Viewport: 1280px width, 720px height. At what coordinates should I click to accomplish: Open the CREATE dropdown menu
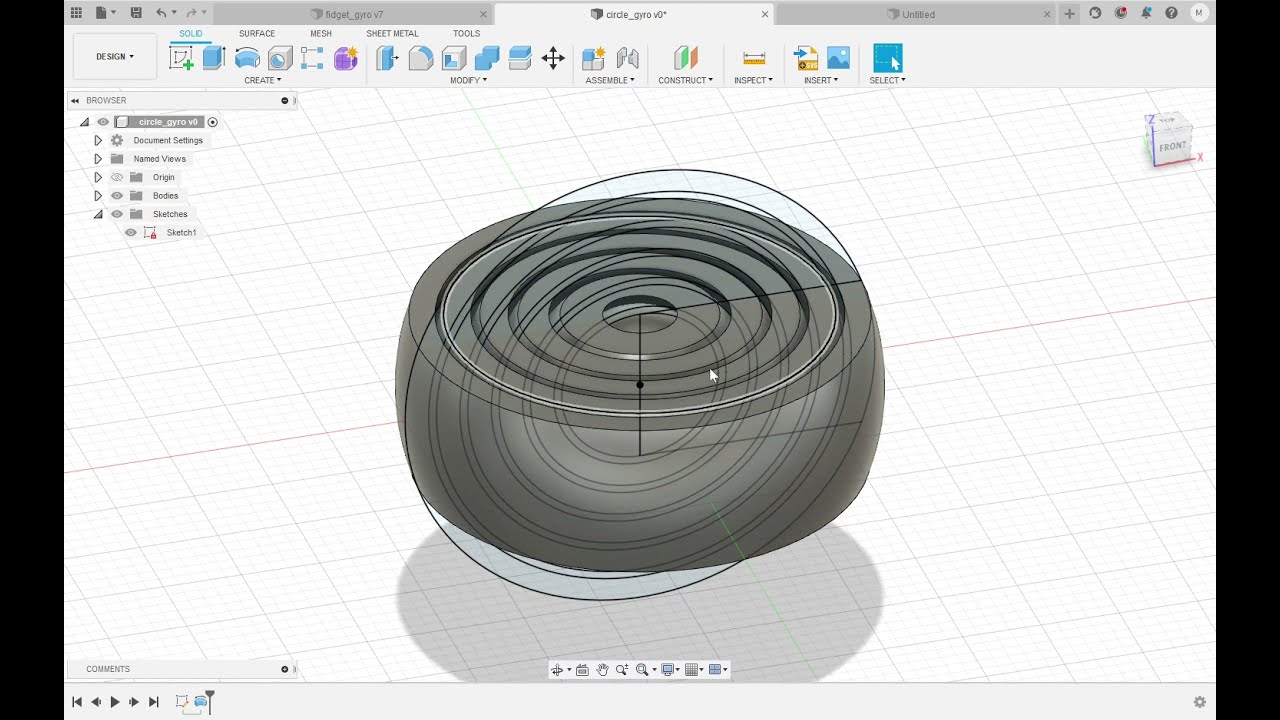point(263,80)
